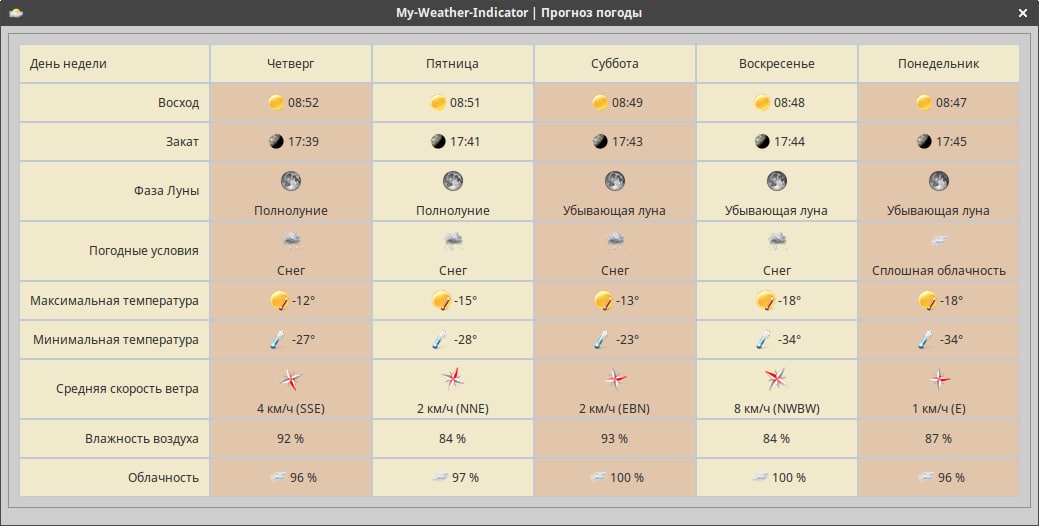
Task: Click the Понедельник column header
Action: [x=938, y=64]
